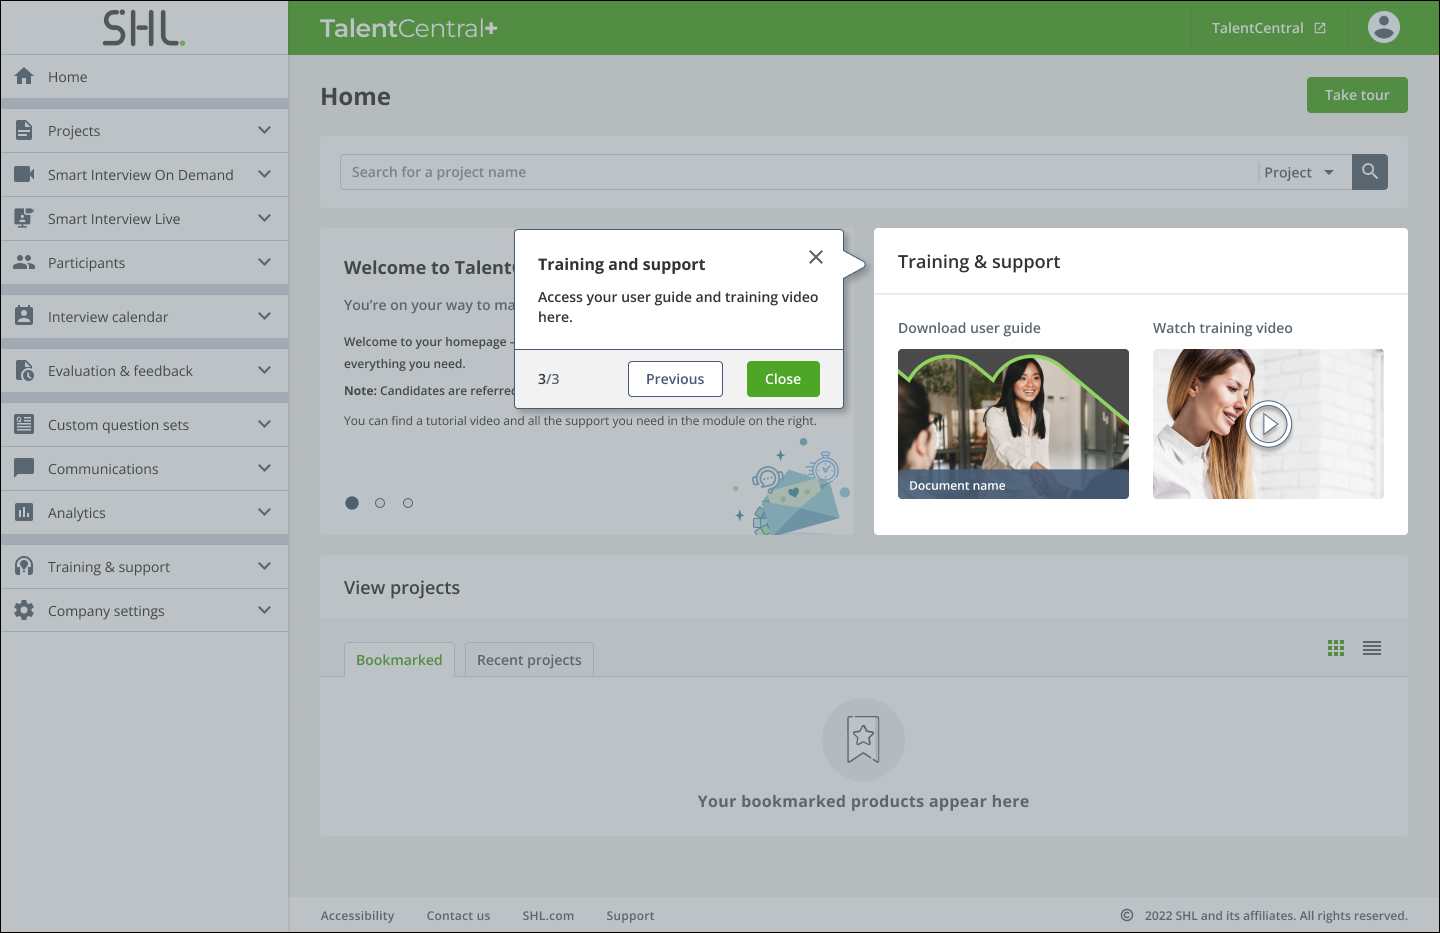Click the Custom question sets list icon
This screenshot has width=1440, height=933.
tap(24, 424)
